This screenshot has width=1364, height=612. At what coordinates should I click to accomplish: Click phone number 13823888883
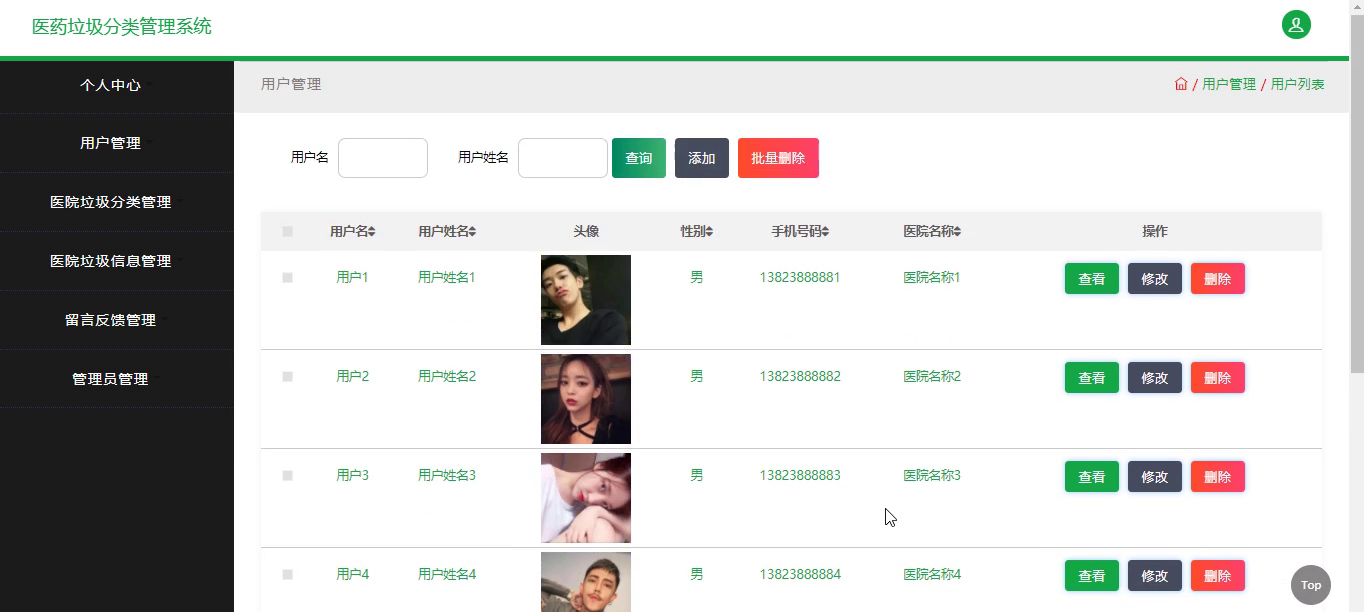tap(800, 475)
